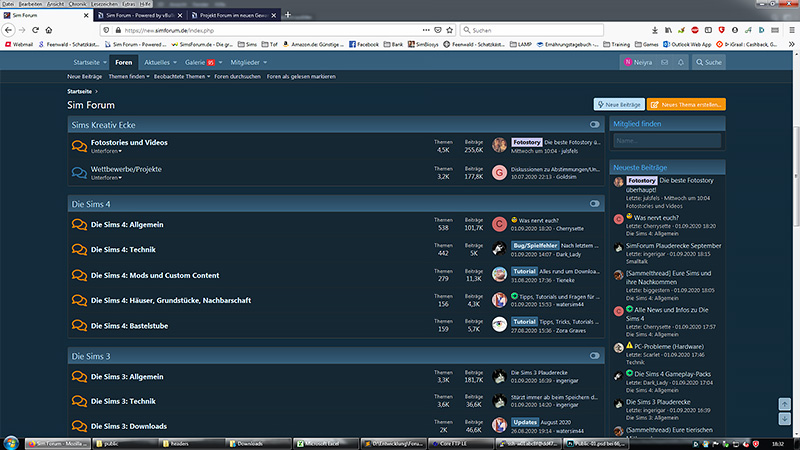
Task: Expand the Startseite navigation dropdown arrow
Action: pyautogui.click(x=105, y=63)
